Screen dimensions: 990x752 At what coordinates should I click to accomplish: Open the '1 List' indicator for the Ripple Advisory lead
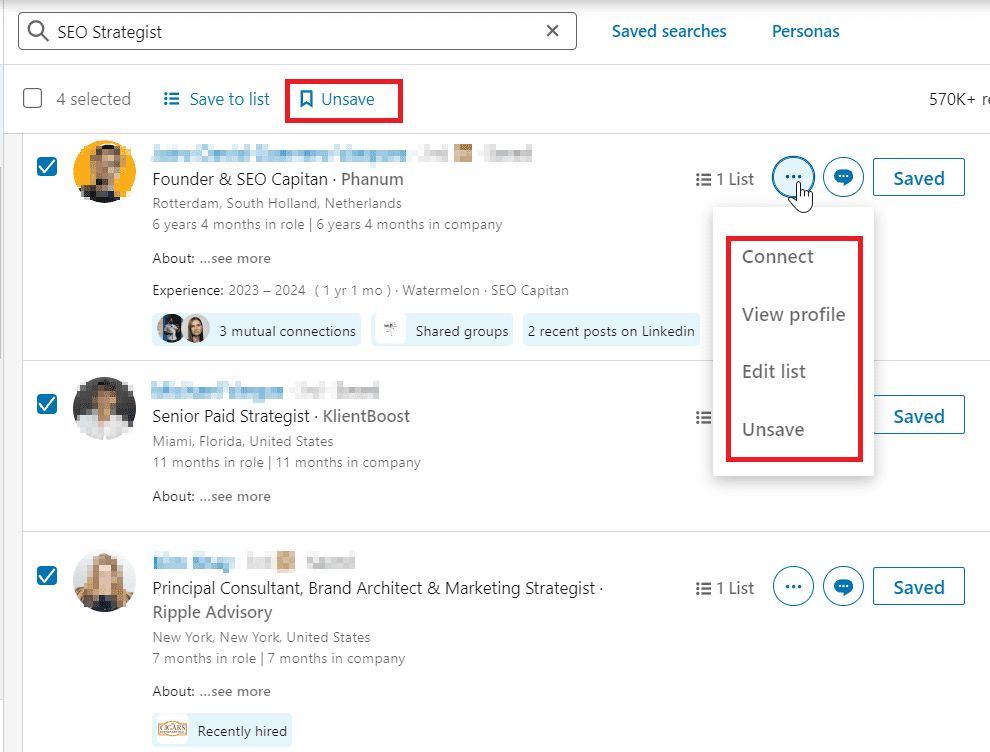[x=725, y=588]
